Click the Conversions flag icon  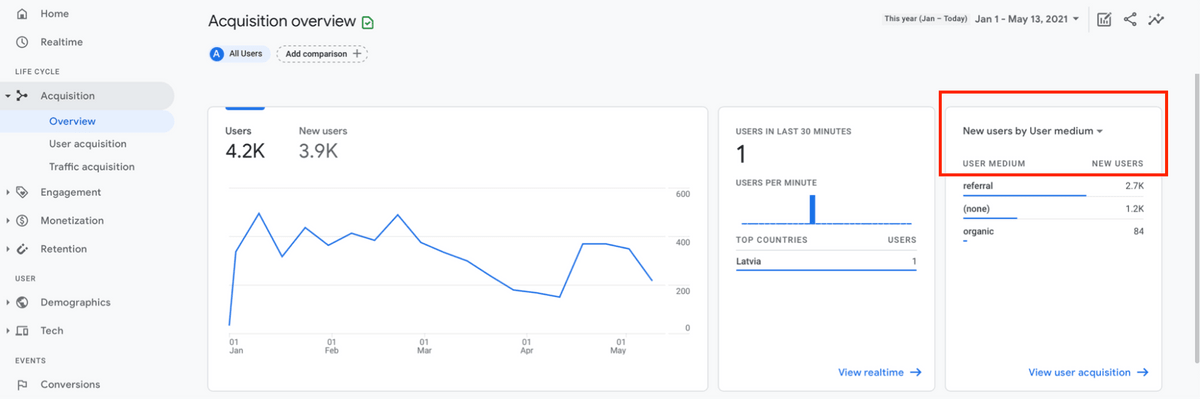(22, 384)
